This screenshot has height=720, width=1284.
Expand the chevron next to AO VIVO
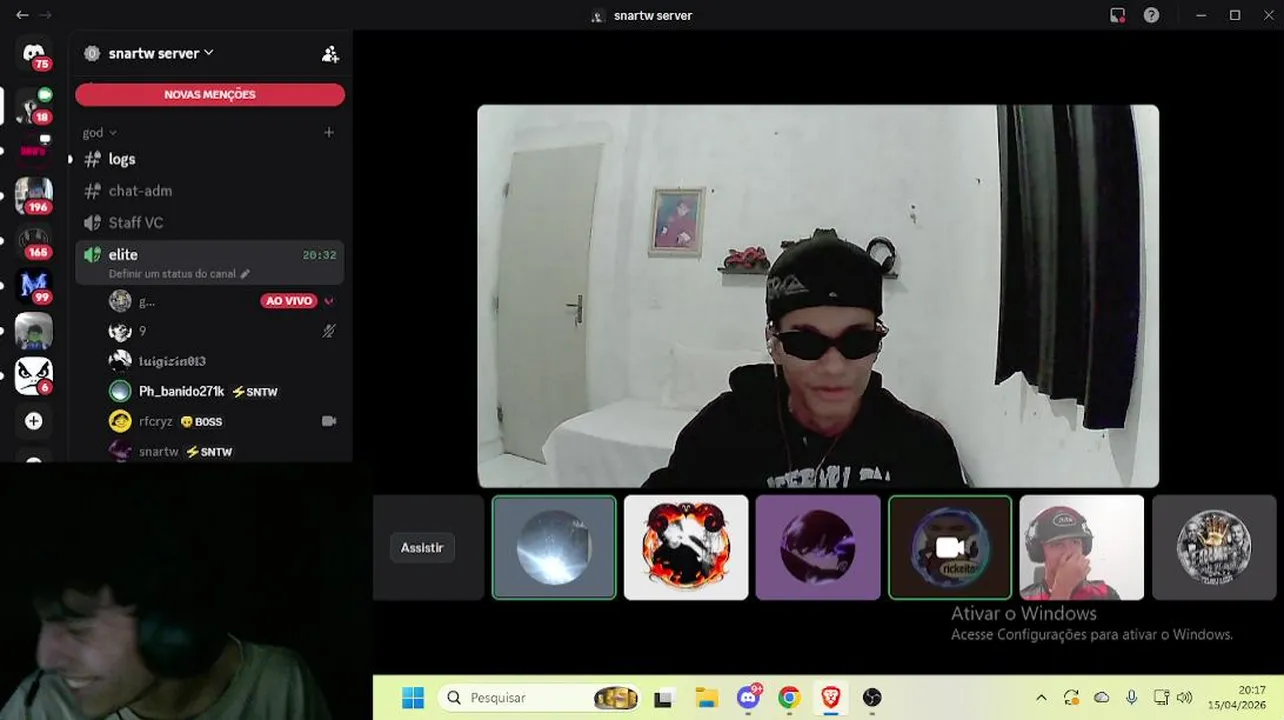(329, 301)
